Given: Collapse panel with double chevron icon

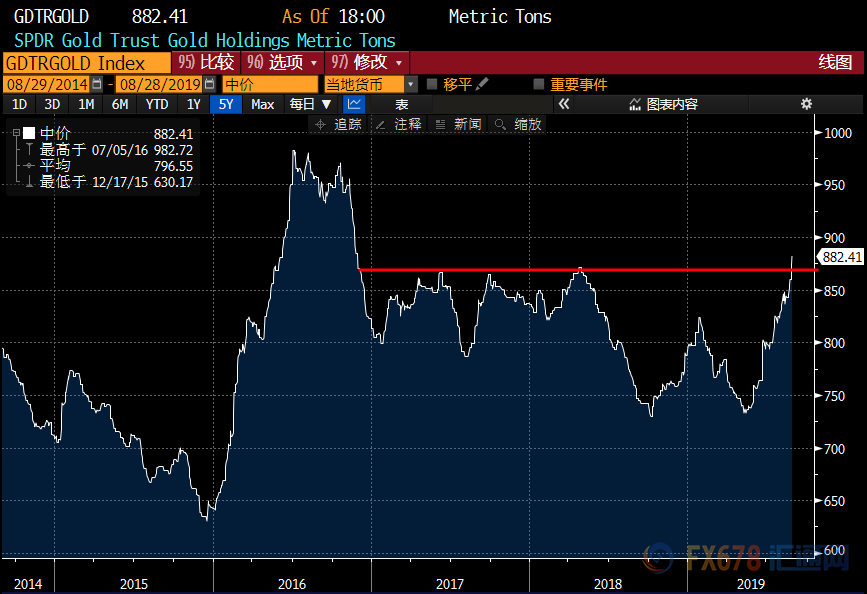Looking at the screenshot, I should [x=563, y=104].
